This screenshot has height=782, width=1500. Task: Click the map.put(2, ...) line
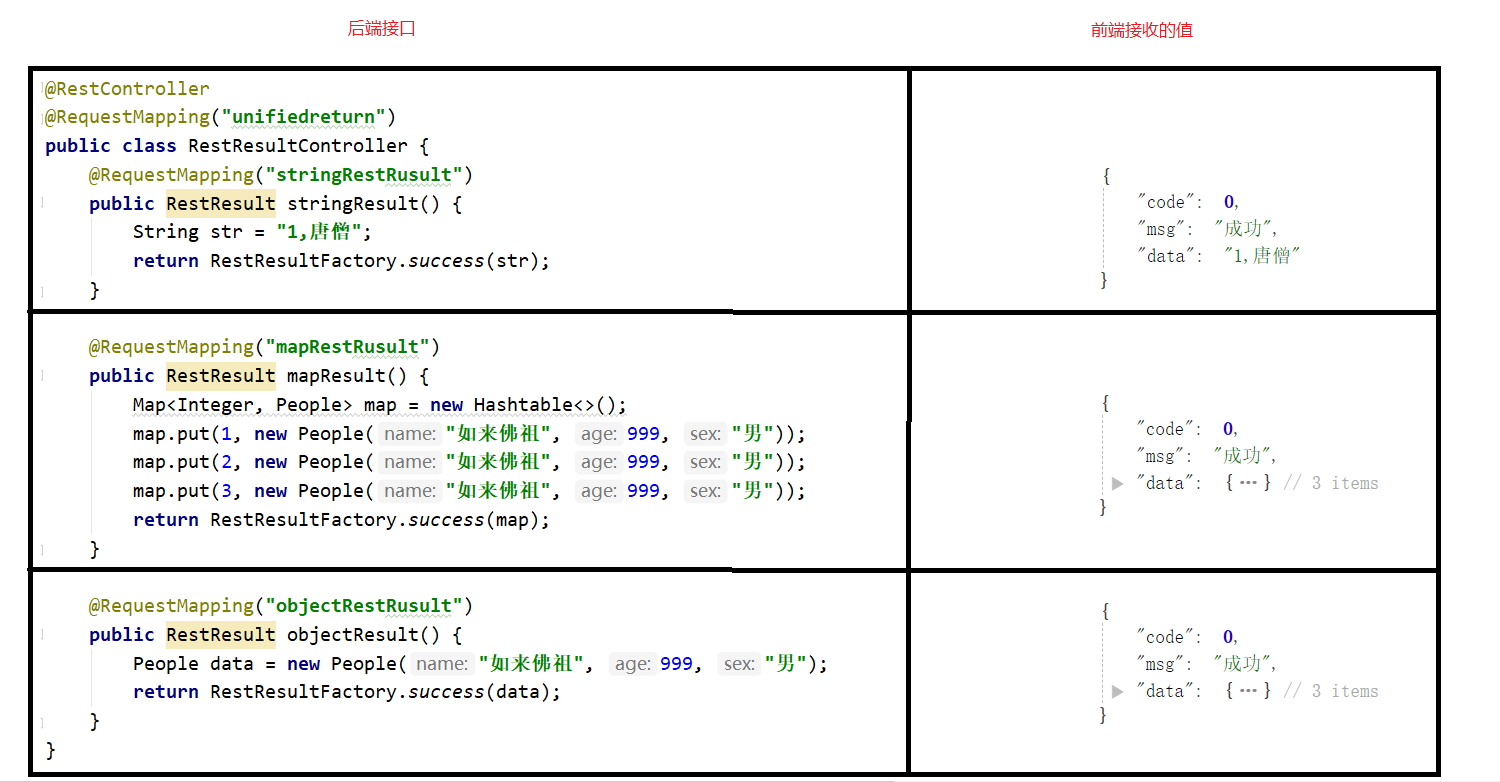469,462
